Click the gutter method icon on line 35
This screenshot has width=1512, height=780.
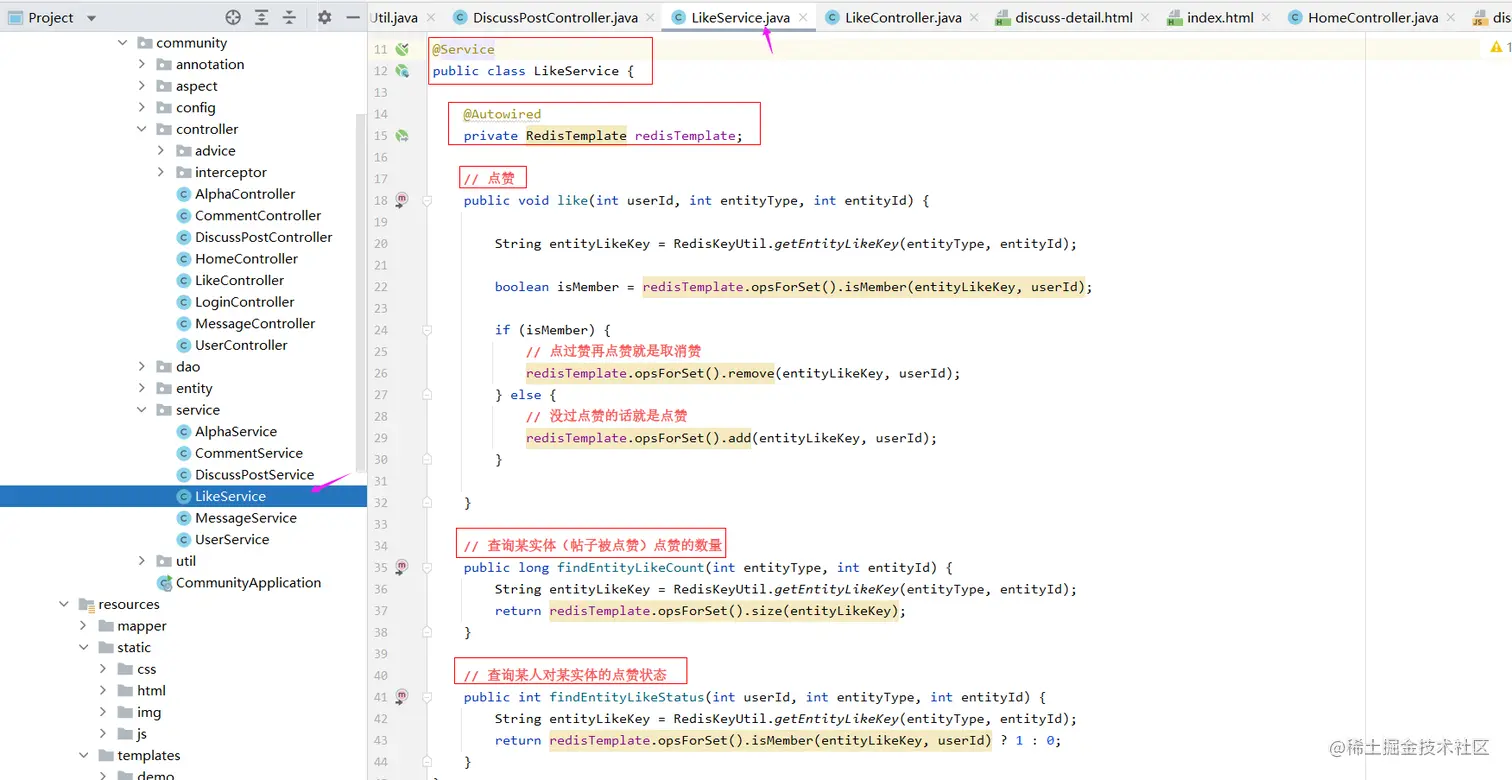[x=402, y=567]
